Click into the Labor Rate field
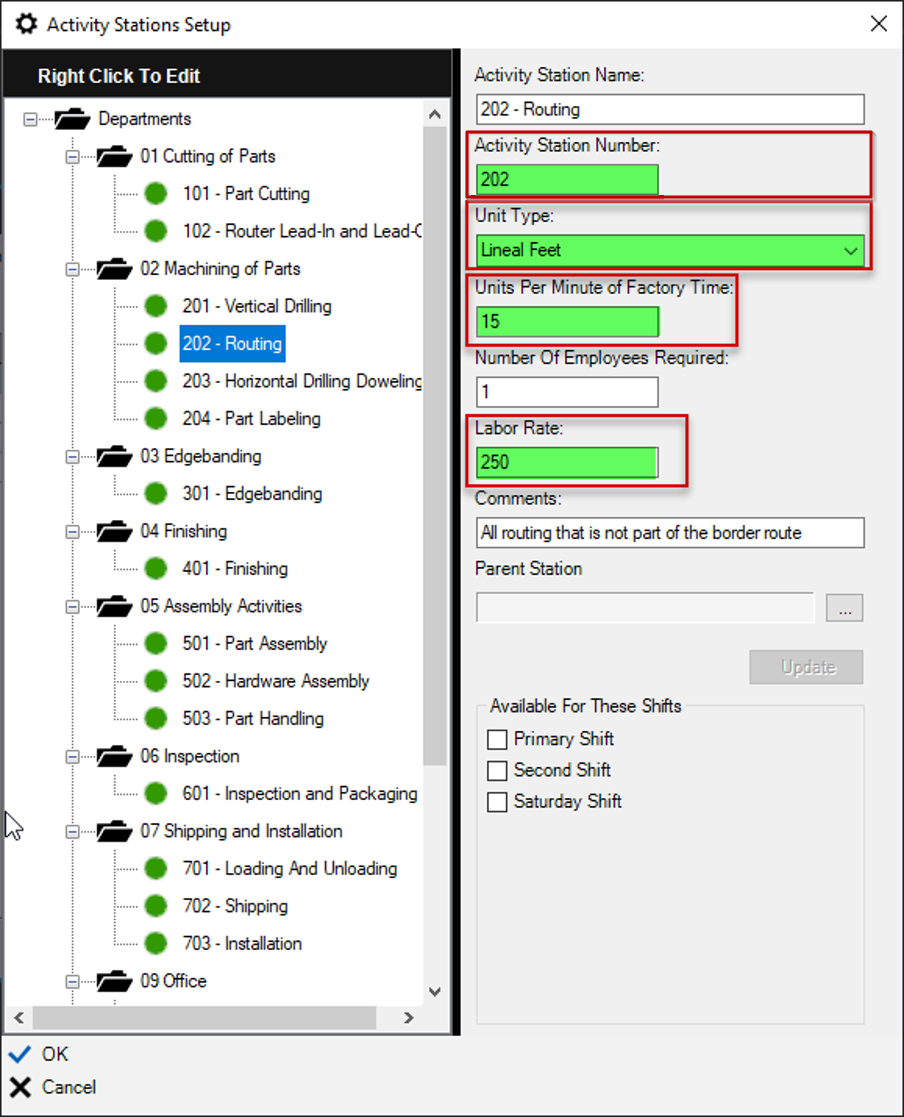Screen dimensions: 904x1117 click(567, 462)
